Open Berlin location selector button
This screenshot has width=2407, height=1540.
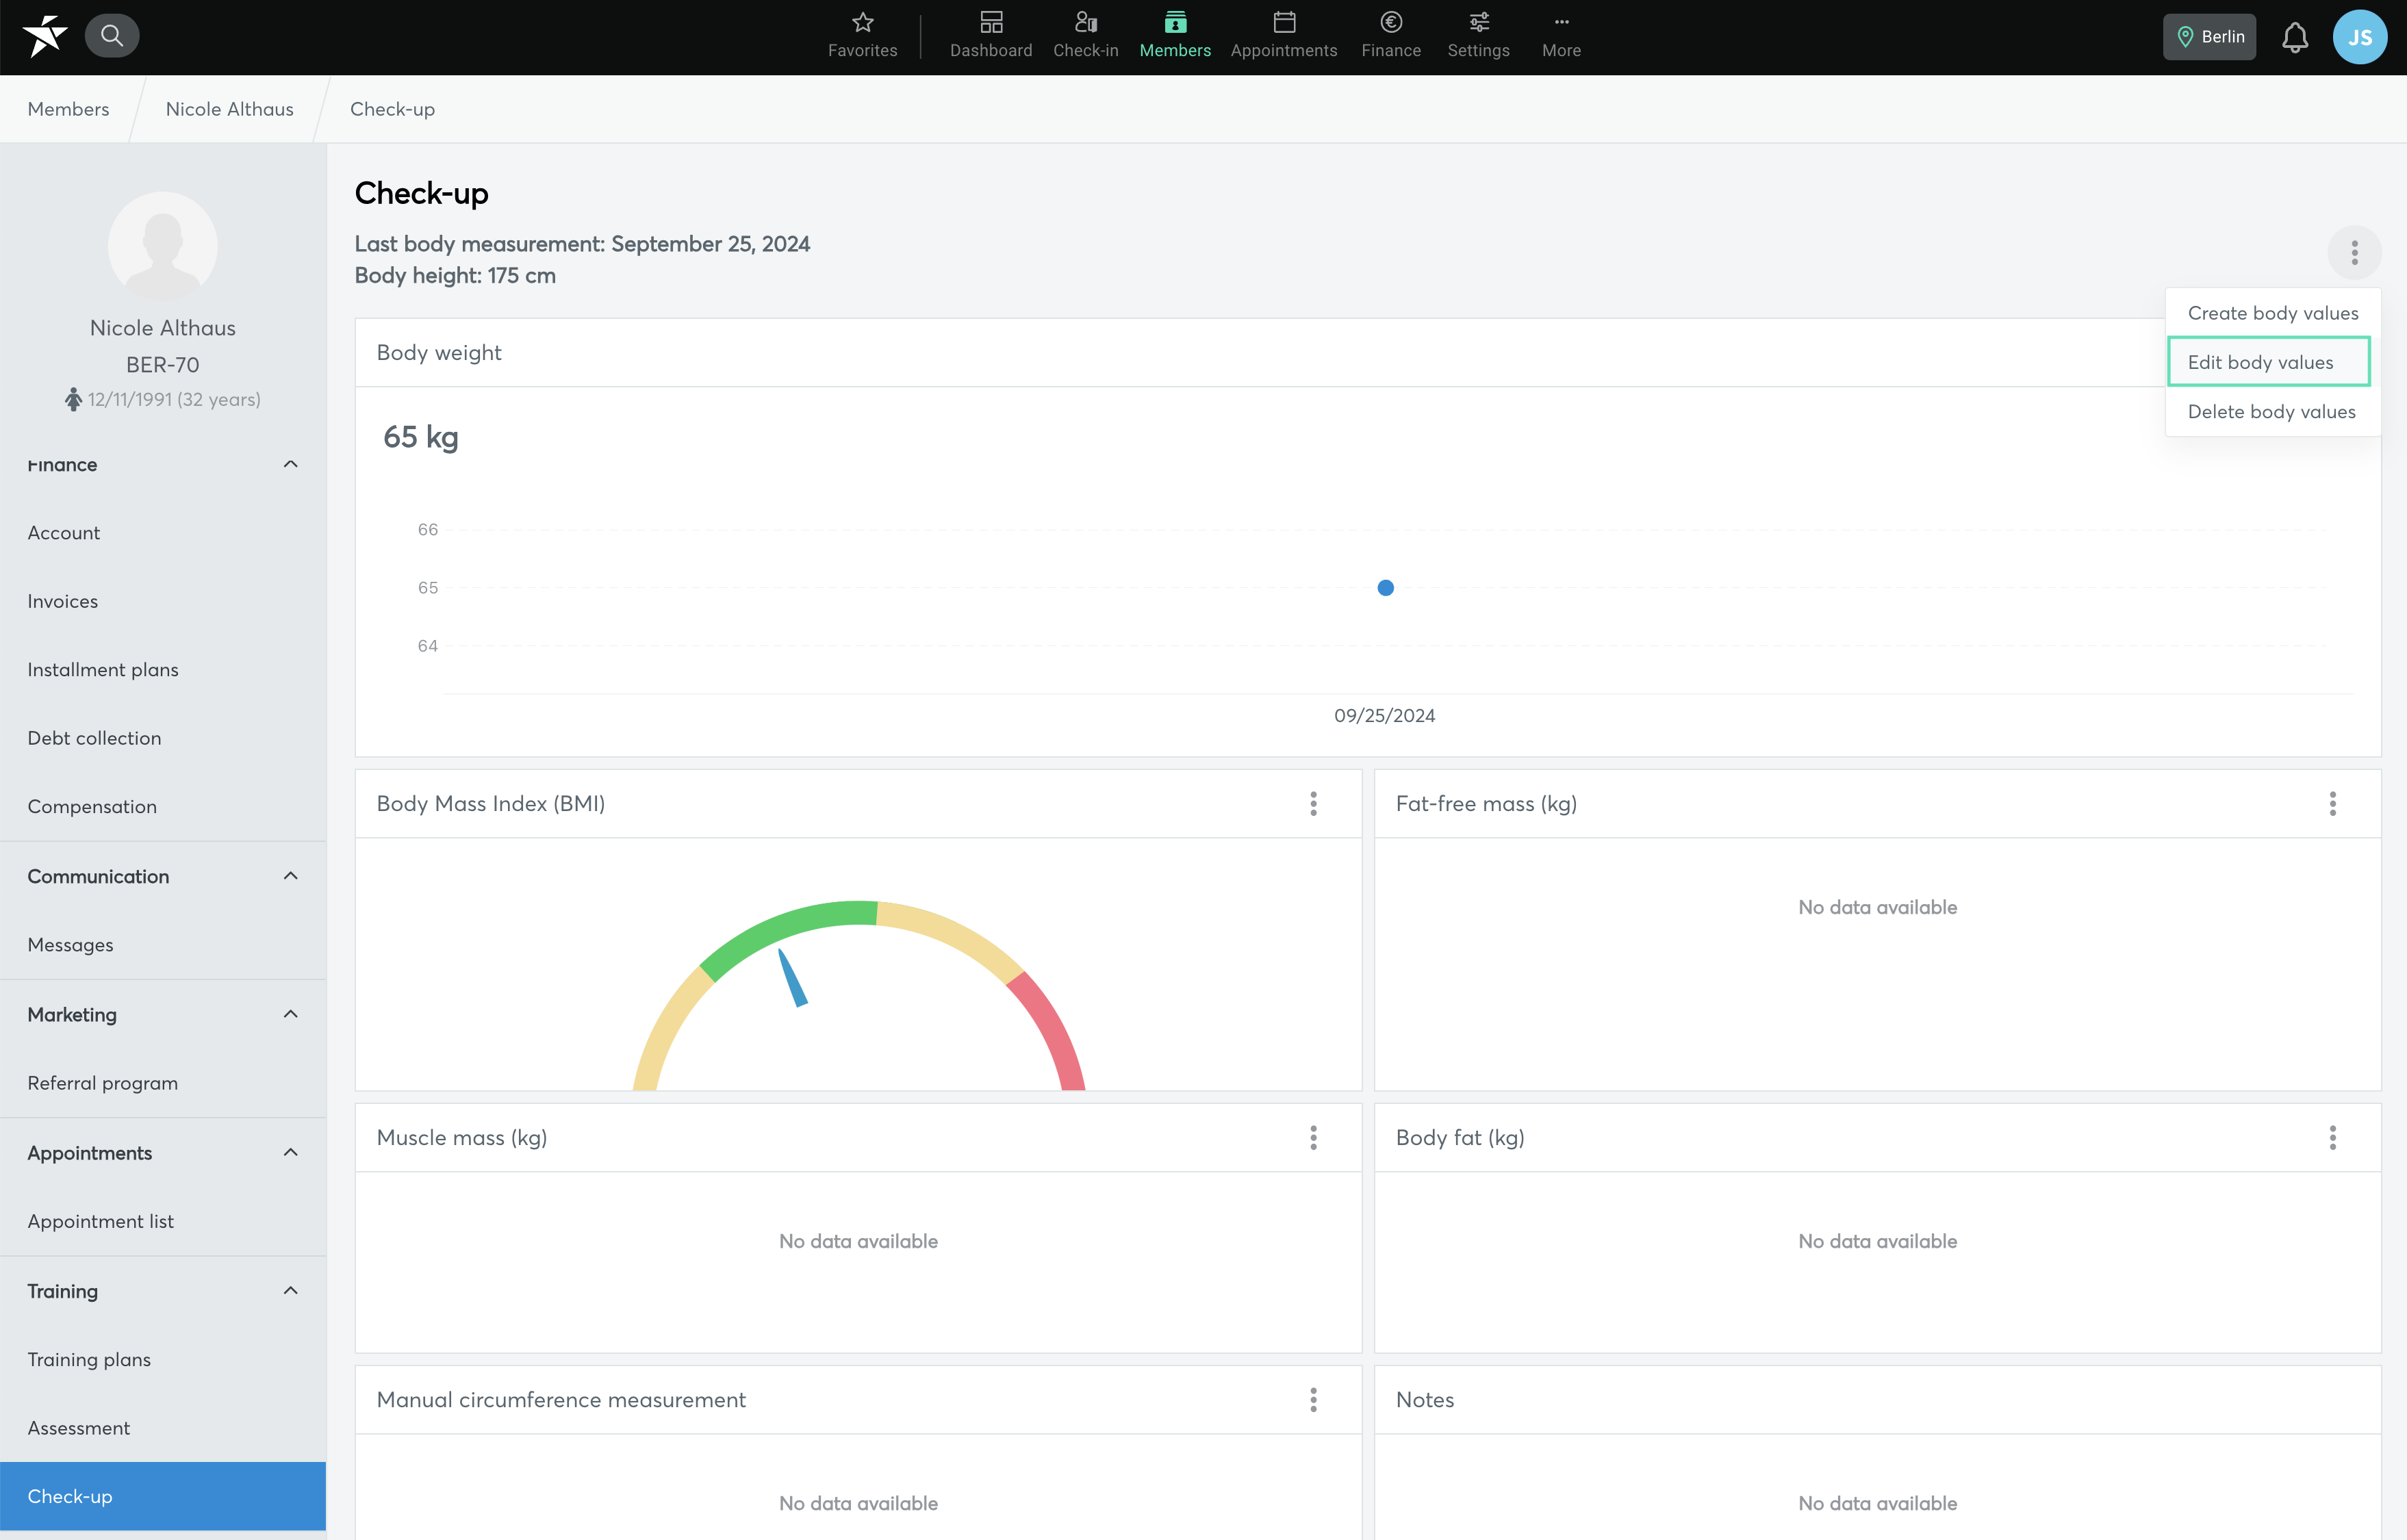[2209, 37]
